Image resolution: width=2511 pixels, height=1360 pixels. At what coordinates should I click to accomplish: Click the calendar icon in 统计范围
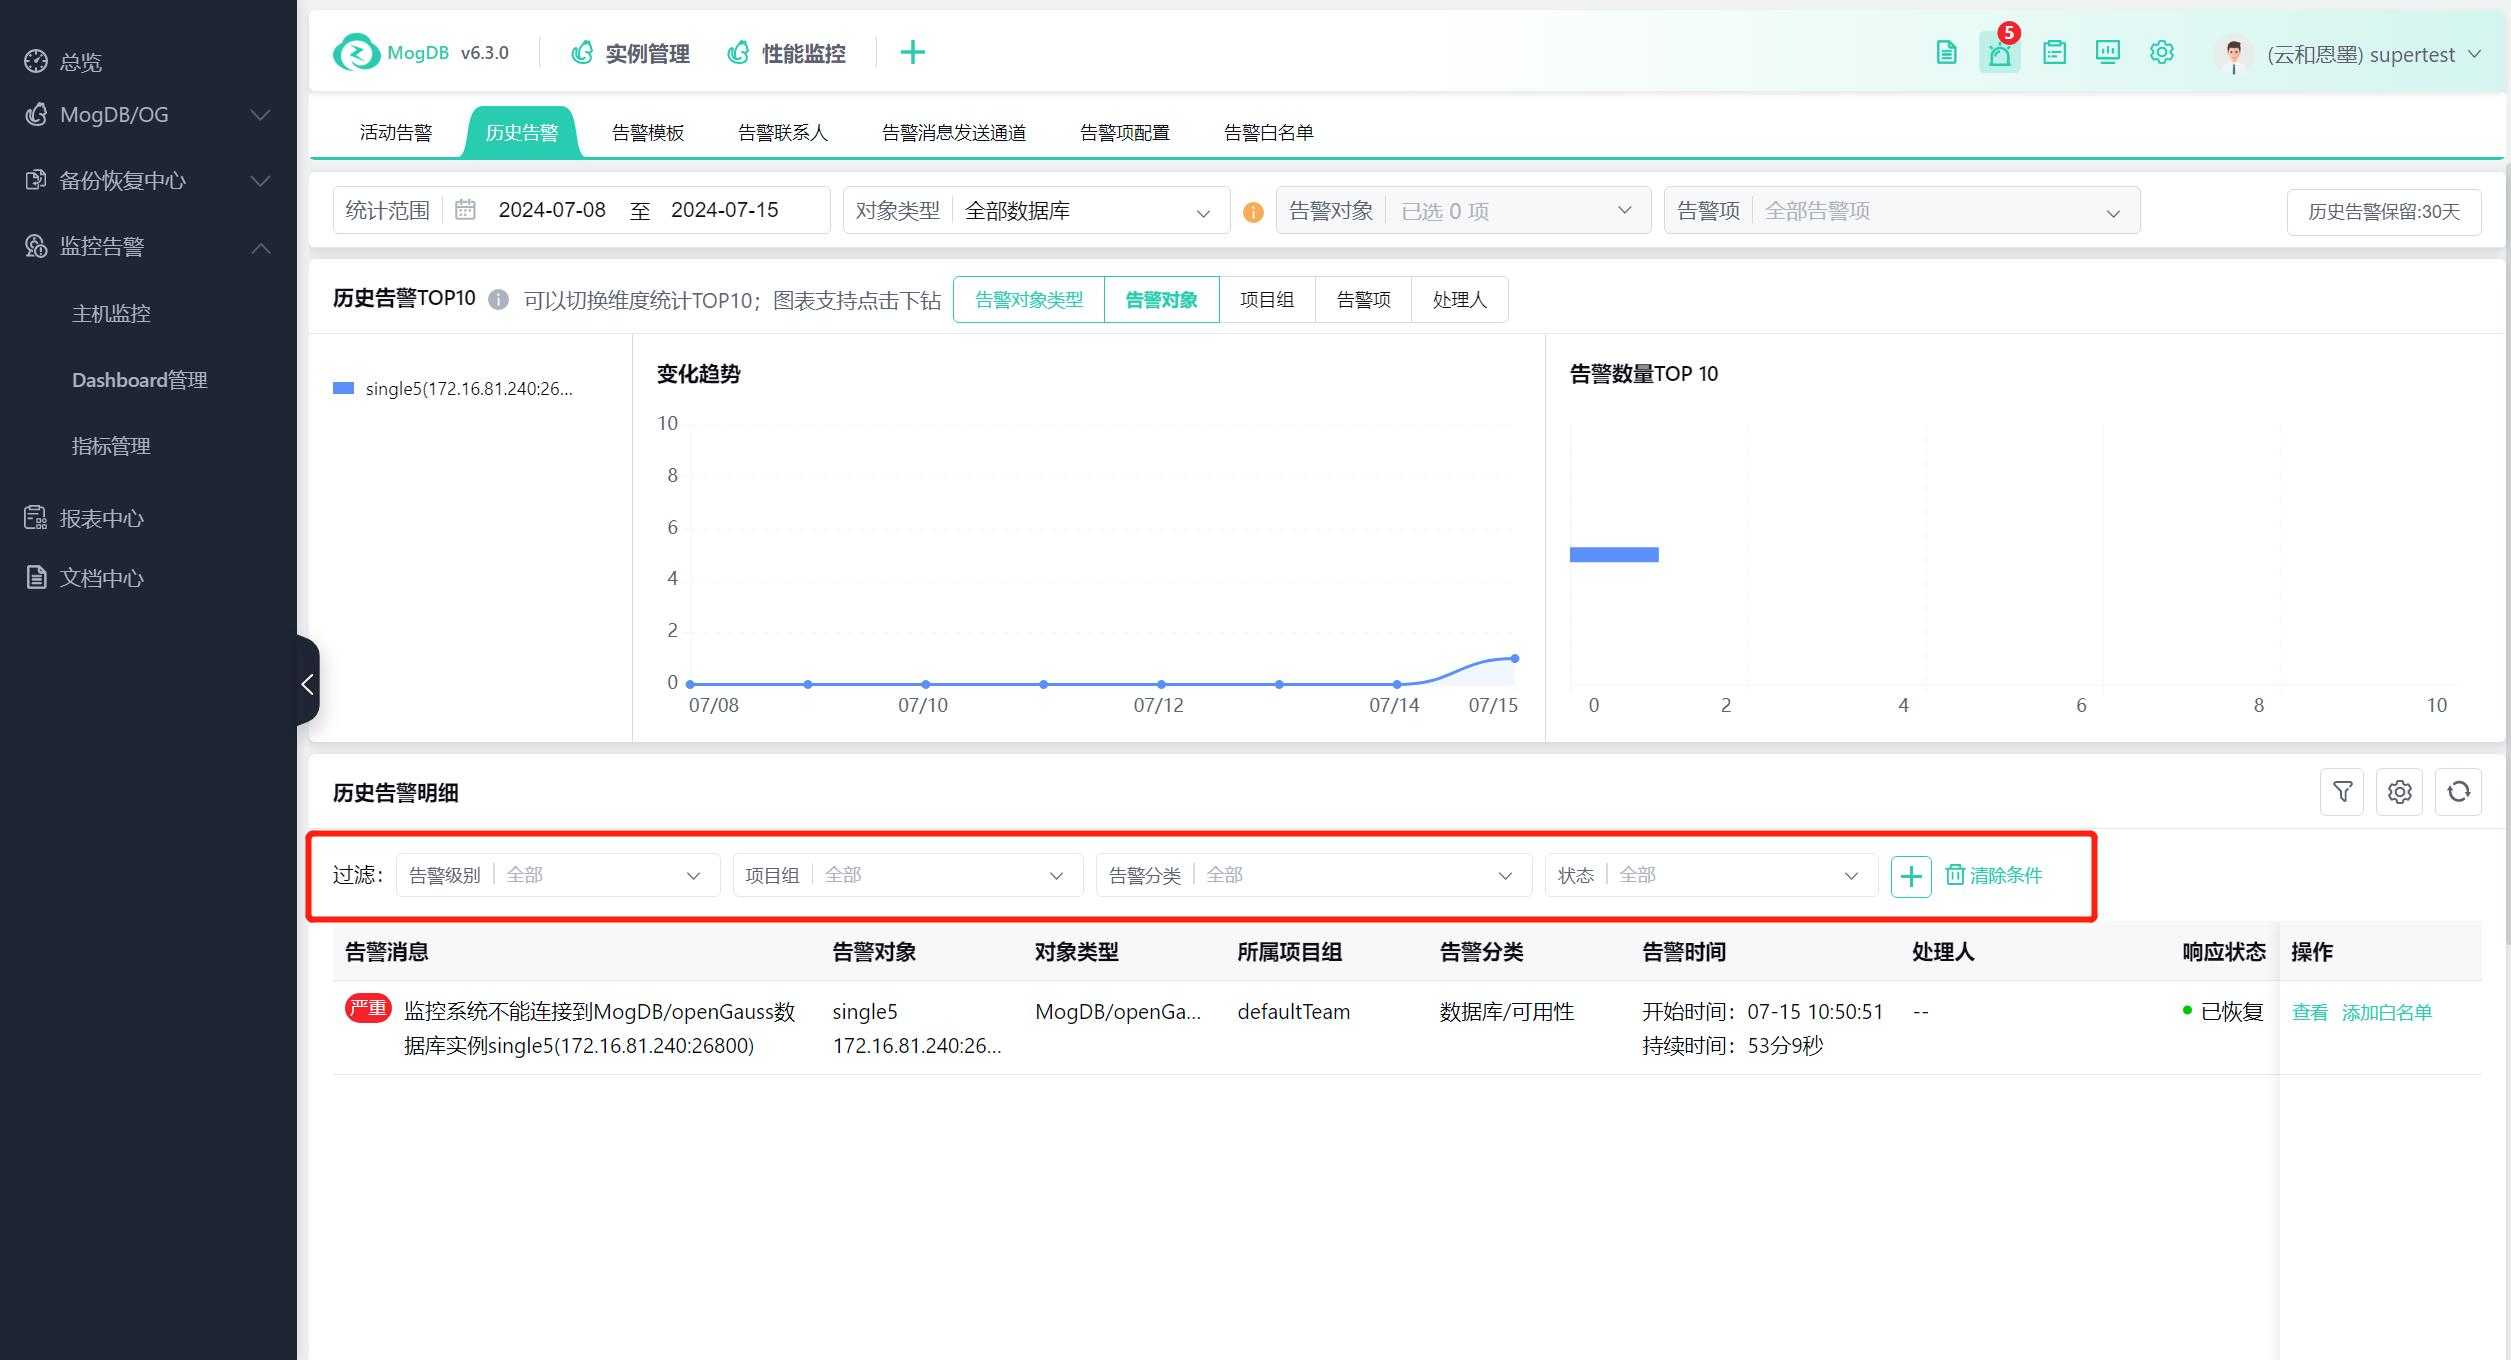(x=465, y=210)
